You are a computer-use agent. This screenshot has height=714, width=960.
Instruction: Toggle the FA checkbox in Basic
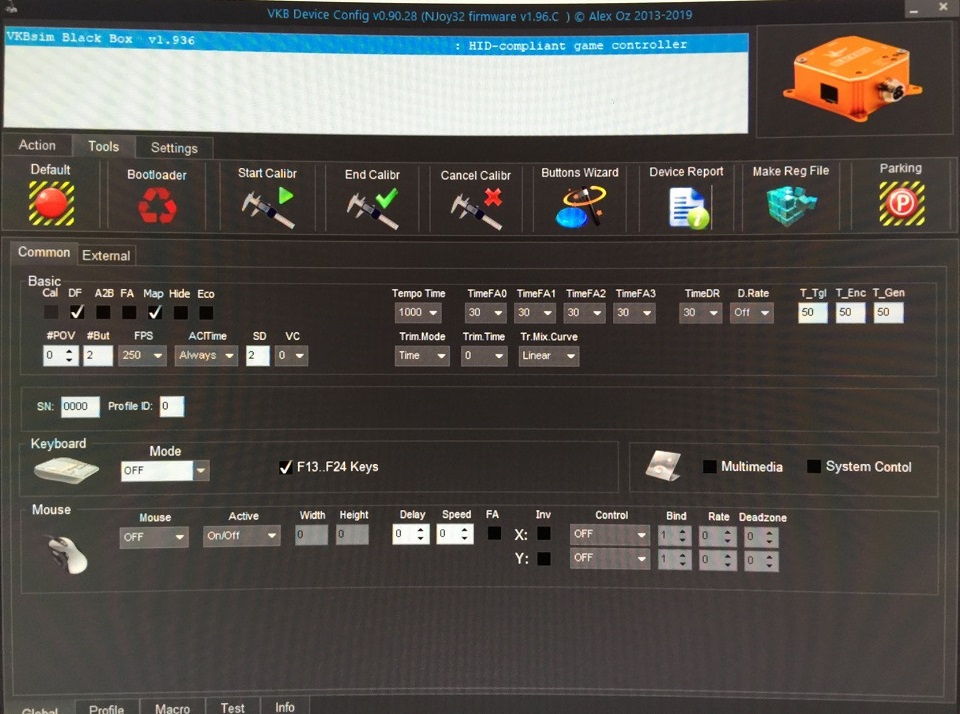[129, 312]
